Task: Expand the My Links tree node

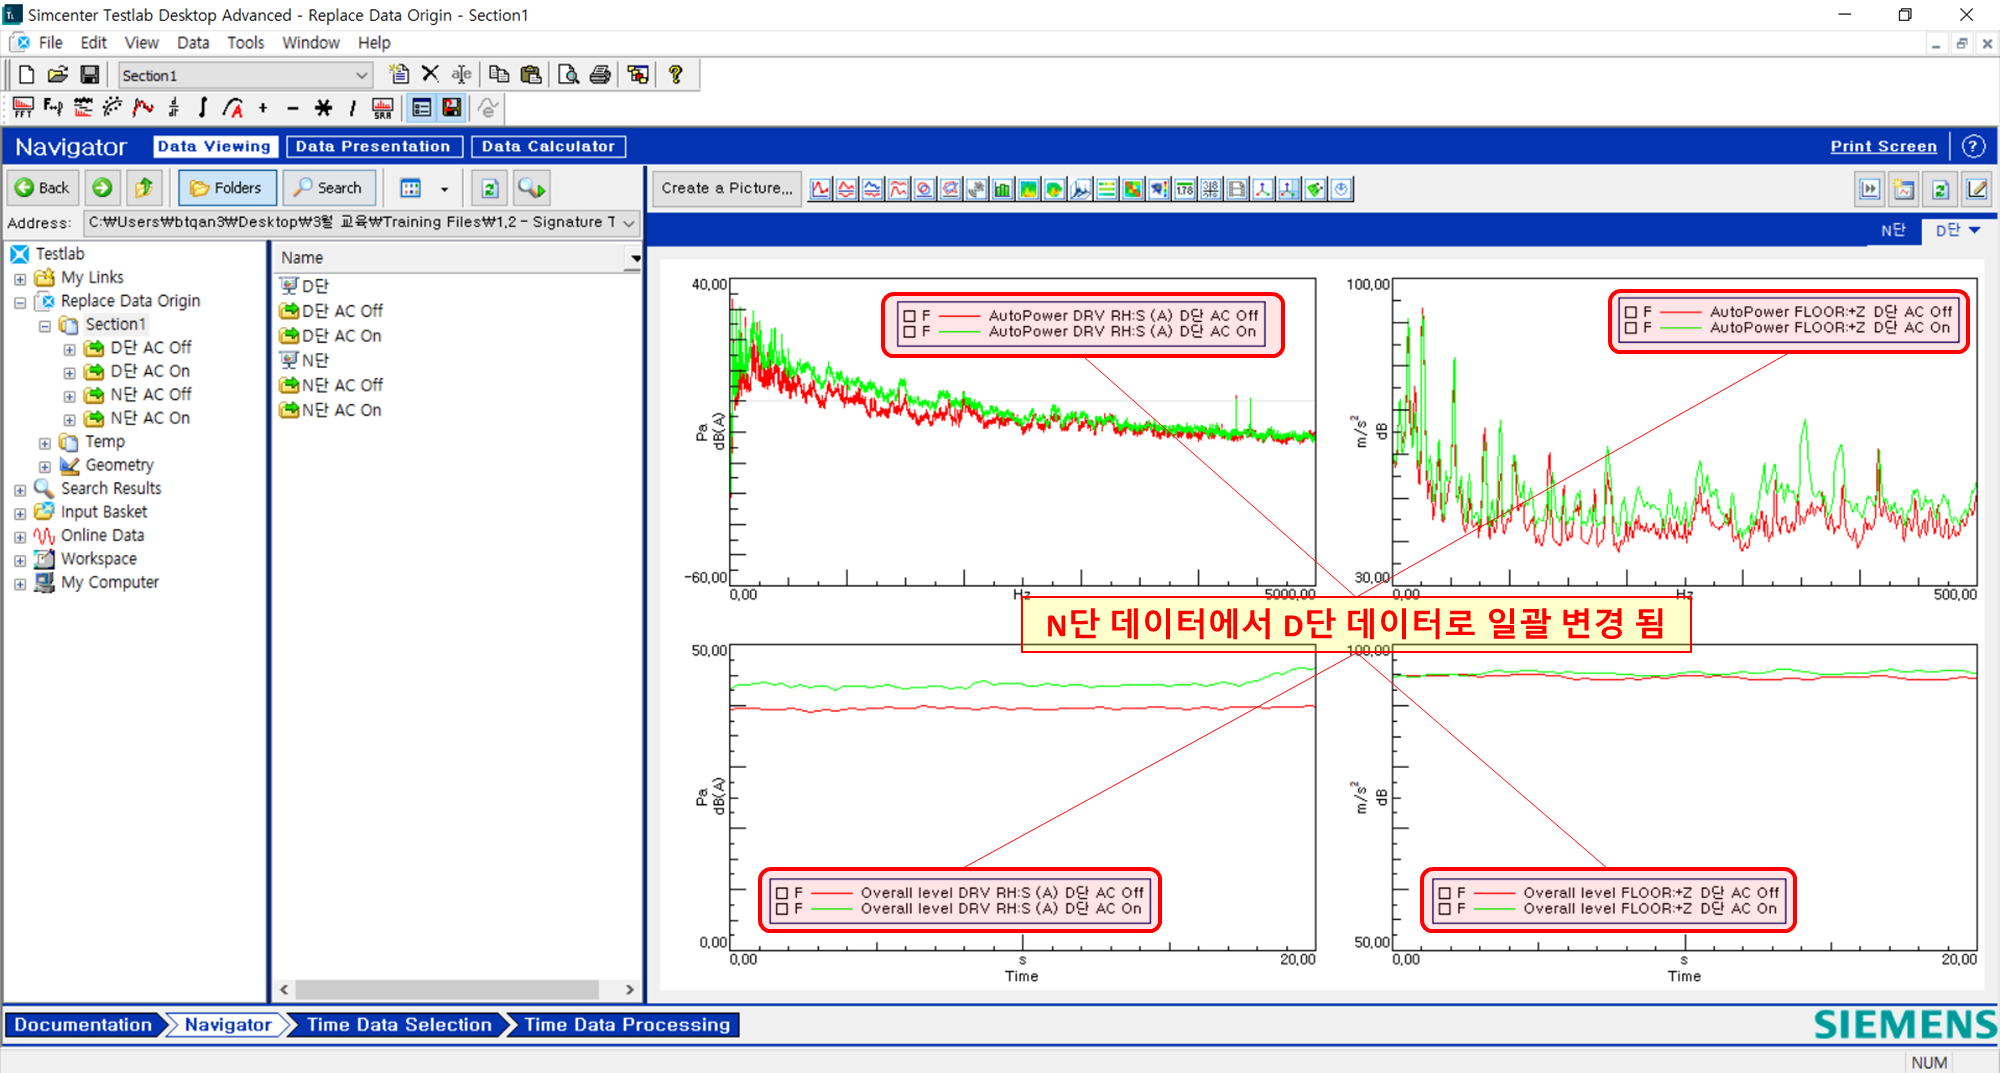Action: pyautogui.click(x=20, y=279)
